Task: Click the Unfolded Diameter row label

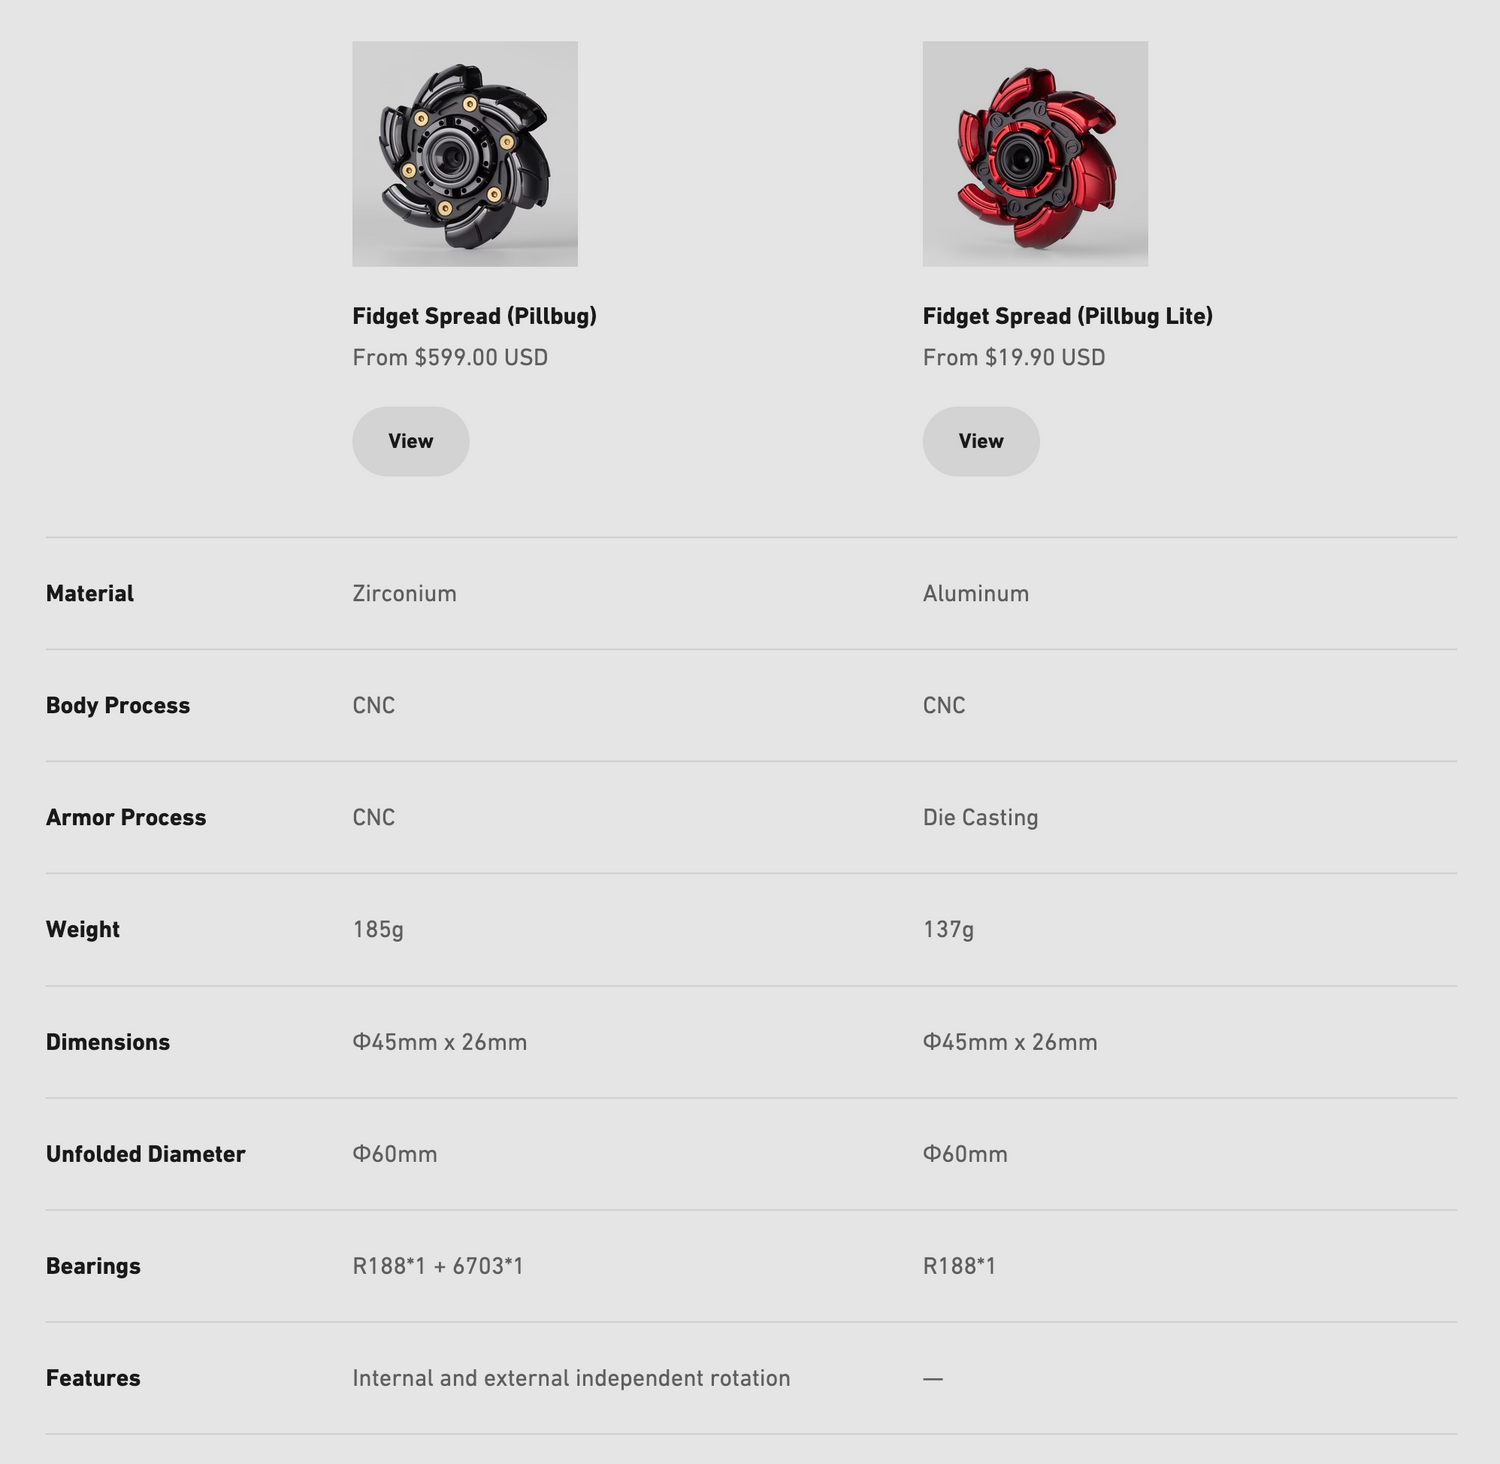Action: 145,1154
